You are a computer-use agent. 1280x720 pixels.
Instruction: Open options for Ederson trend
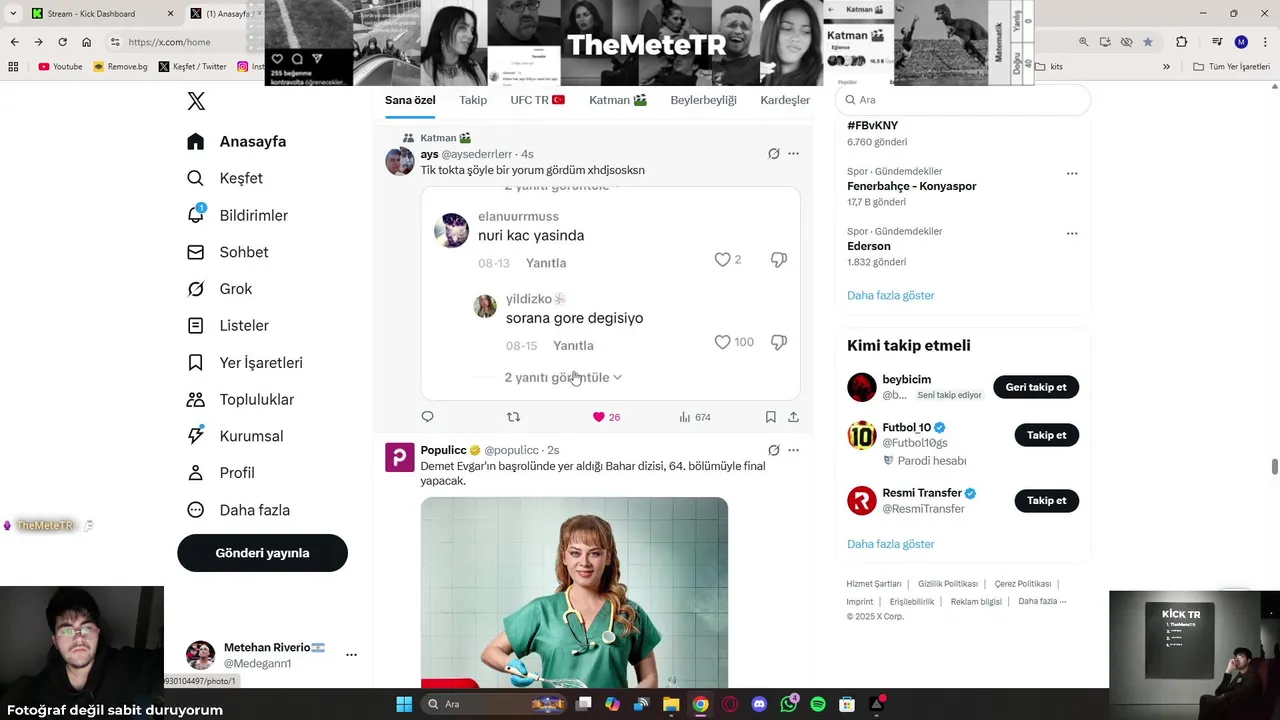click(1072, 233)
